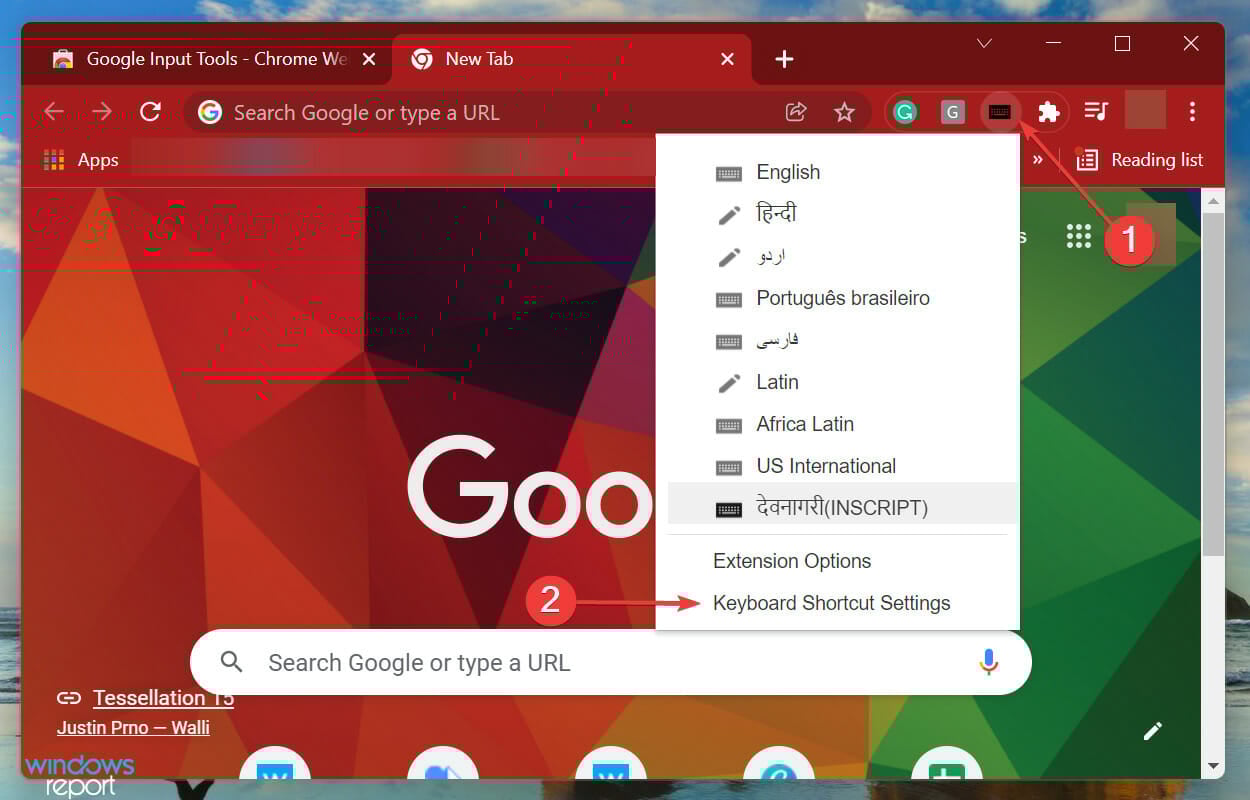Screen dimensions: 1250x800
Task: Open the tab search chevron
Action: click(984, 43)
